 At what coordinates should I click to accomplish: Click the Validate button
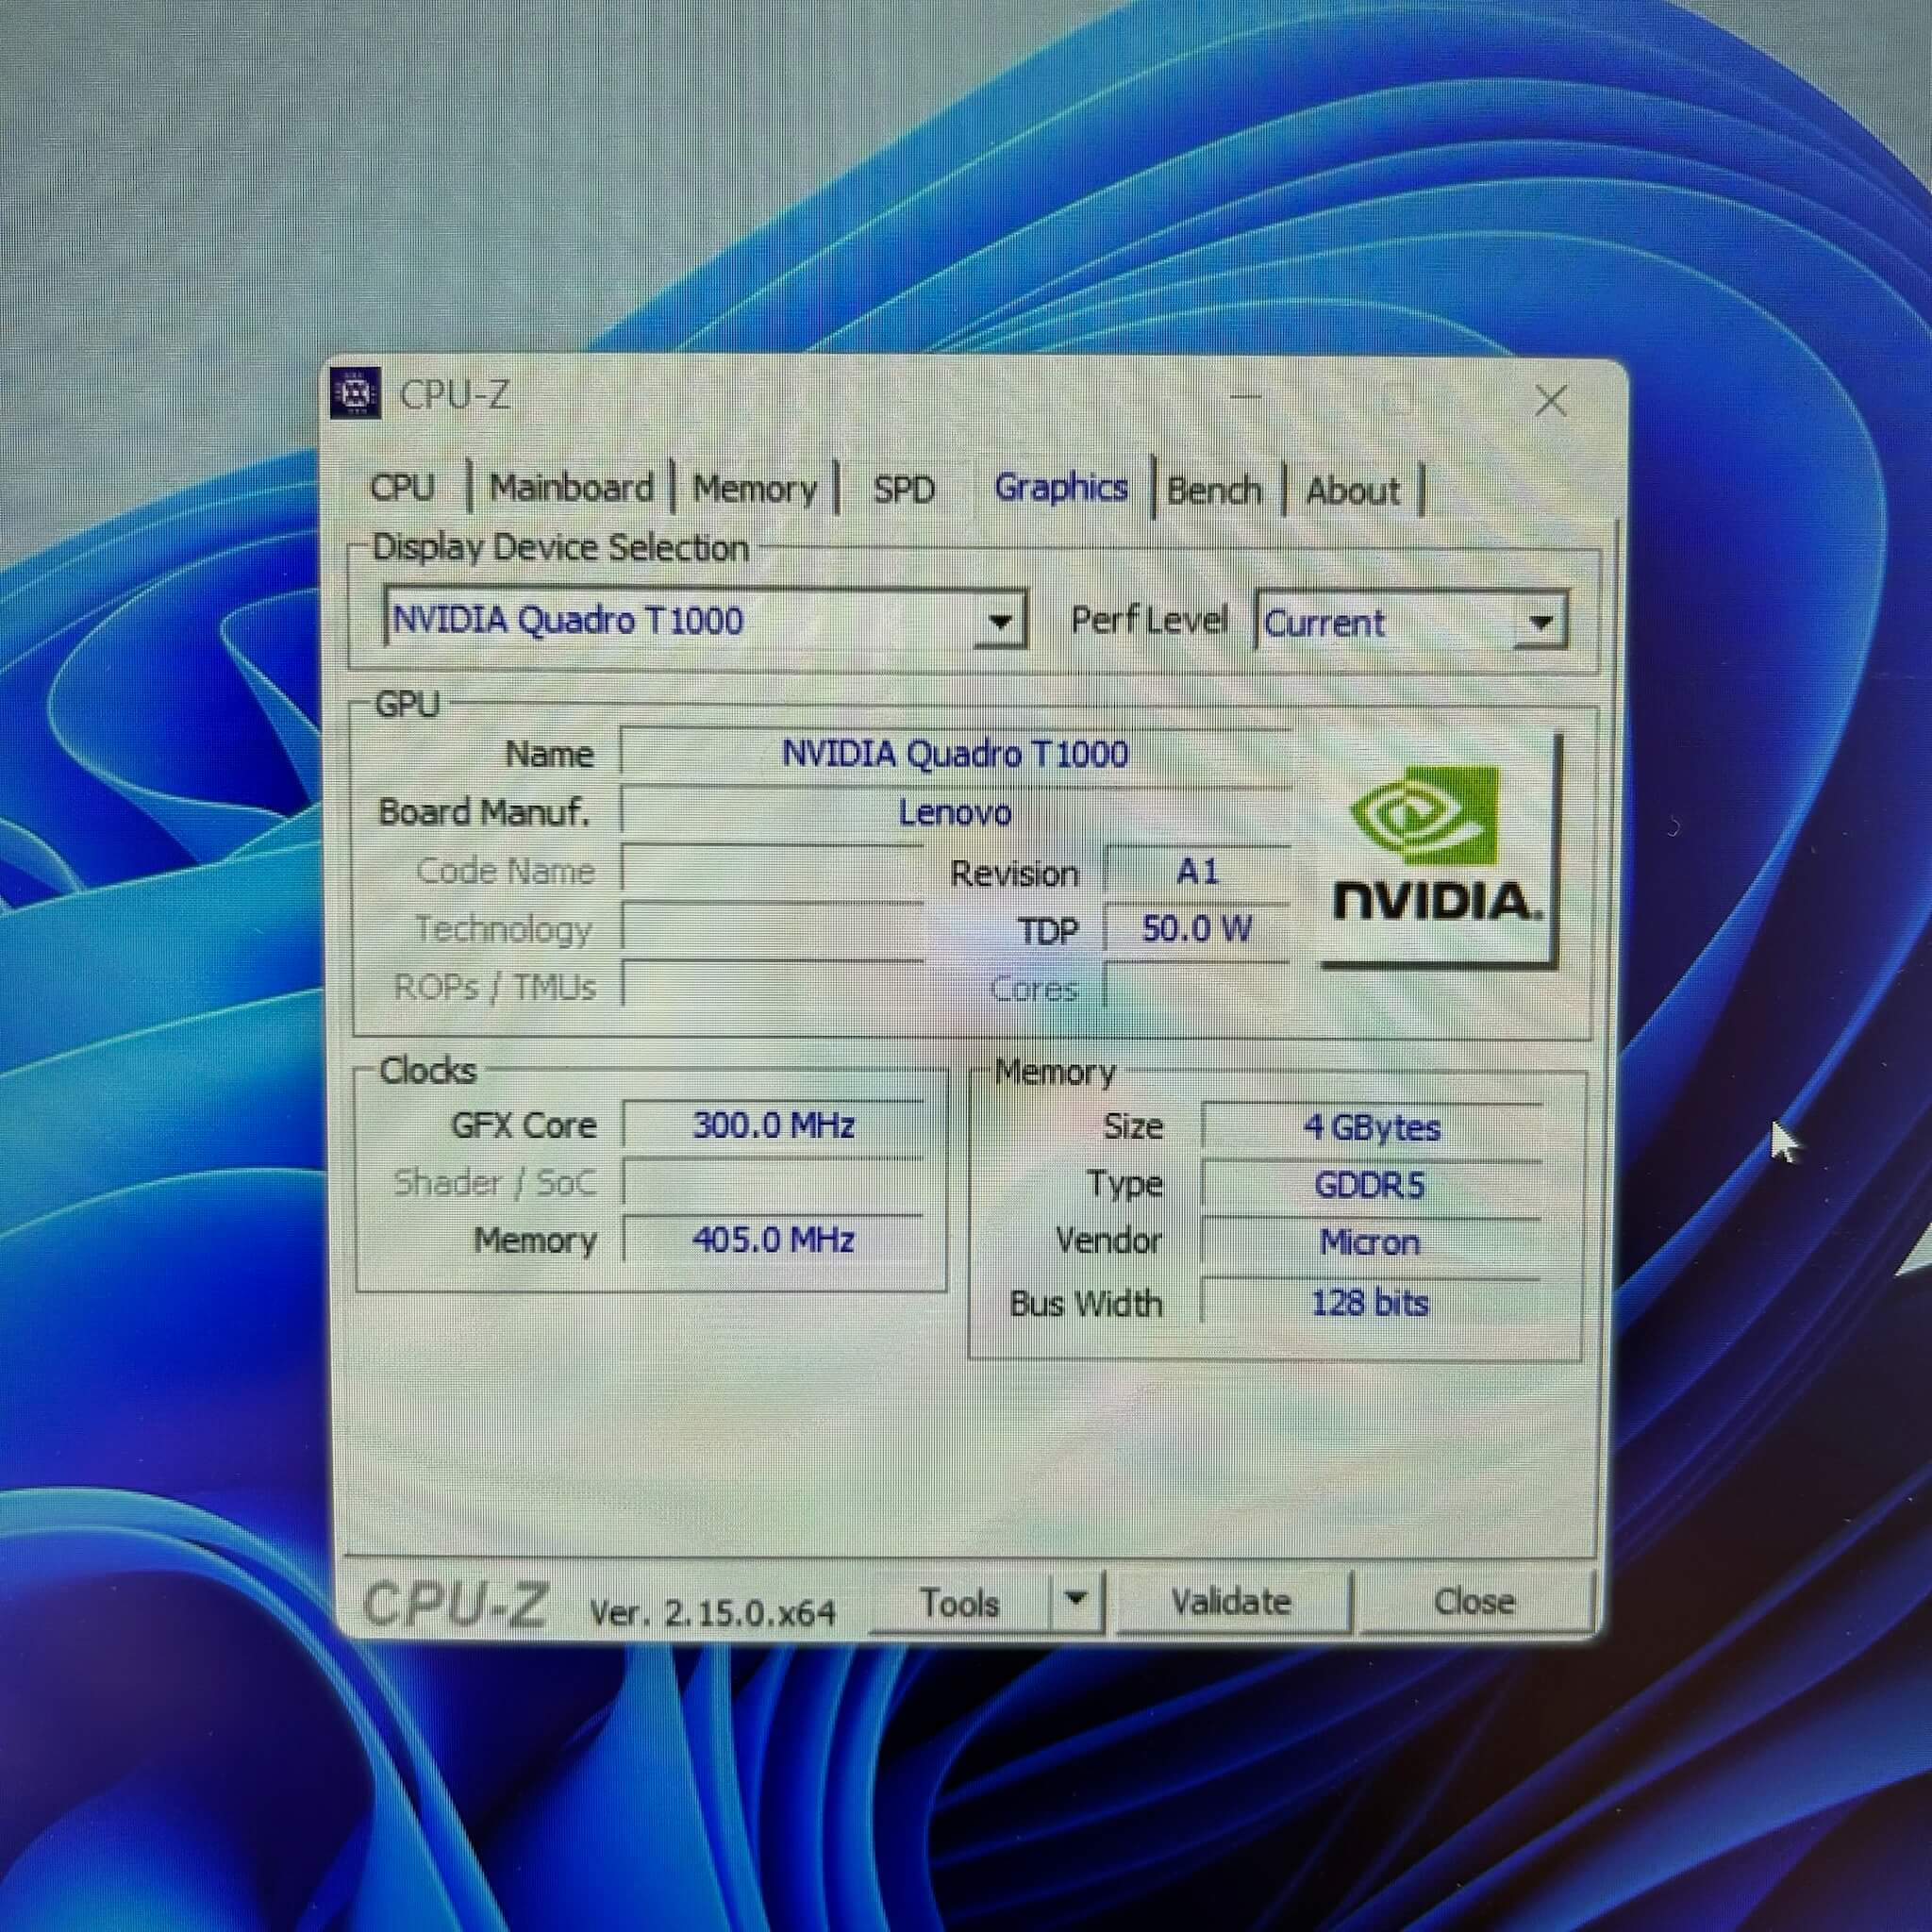(1232, 1601)
